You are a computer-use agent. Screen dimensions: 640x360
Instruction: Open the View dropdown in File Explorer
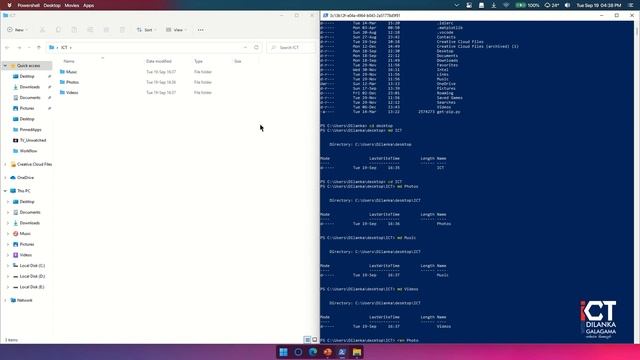point(176,30)
